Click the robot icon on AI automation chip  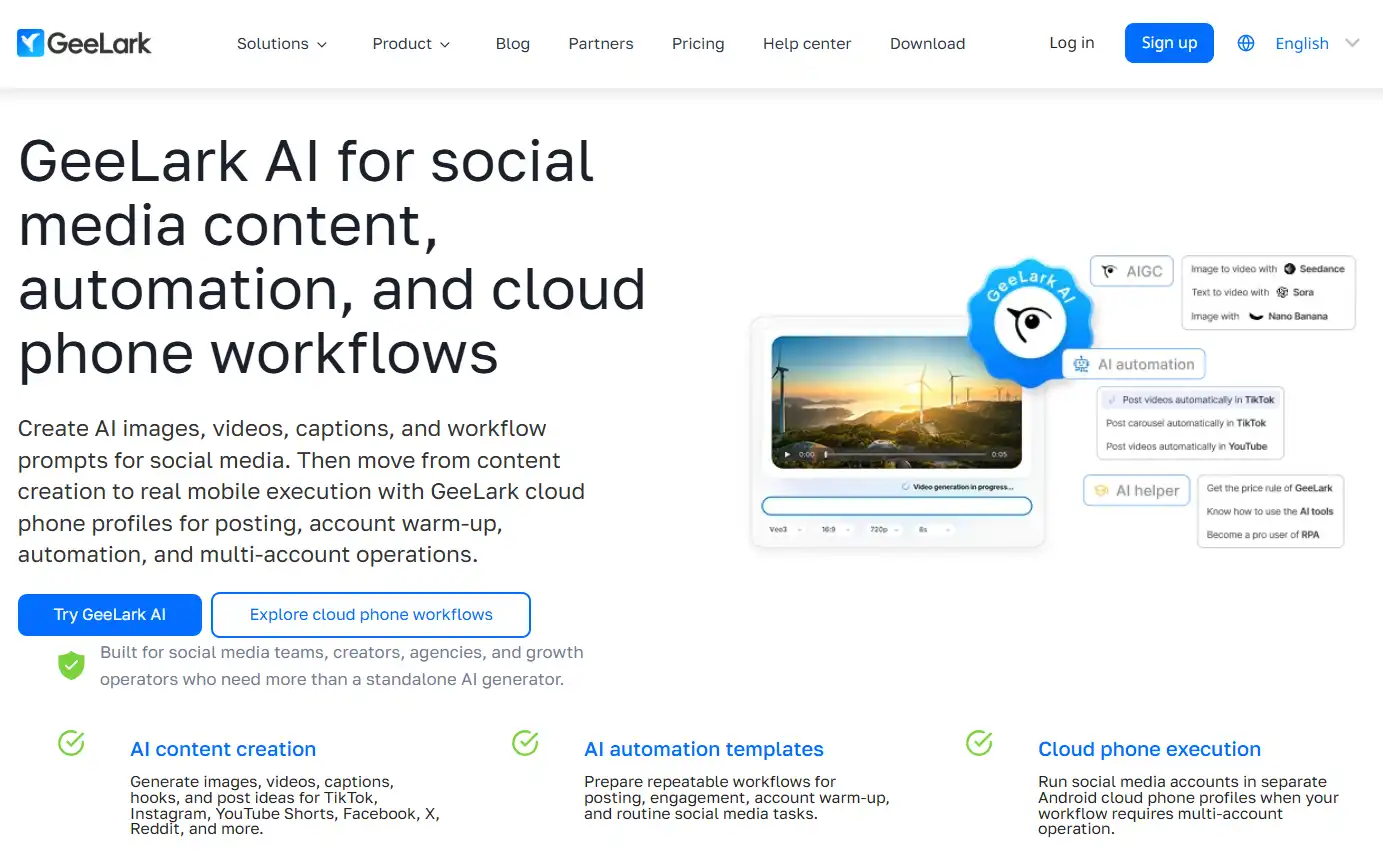click(x=1081, y=365)
